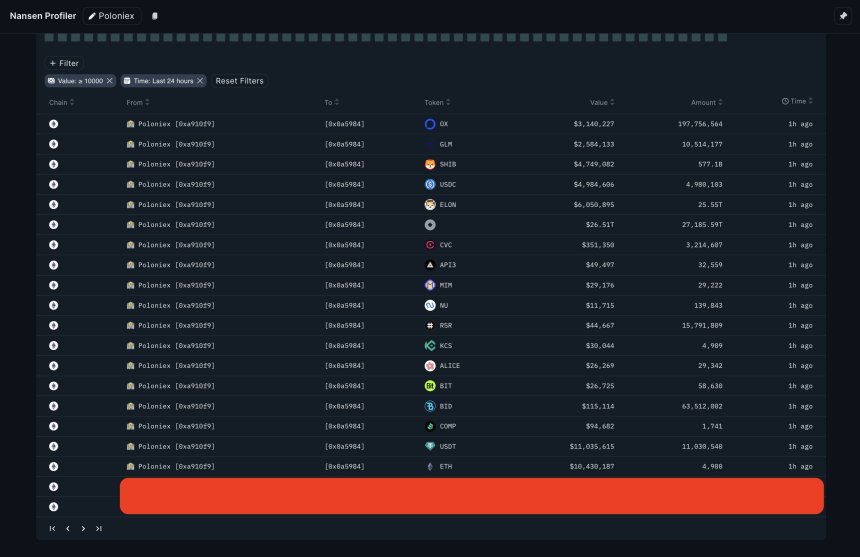Click the MIM token icon
The height and width of the screenshot is (557, 860).
(x=430, y=285)
